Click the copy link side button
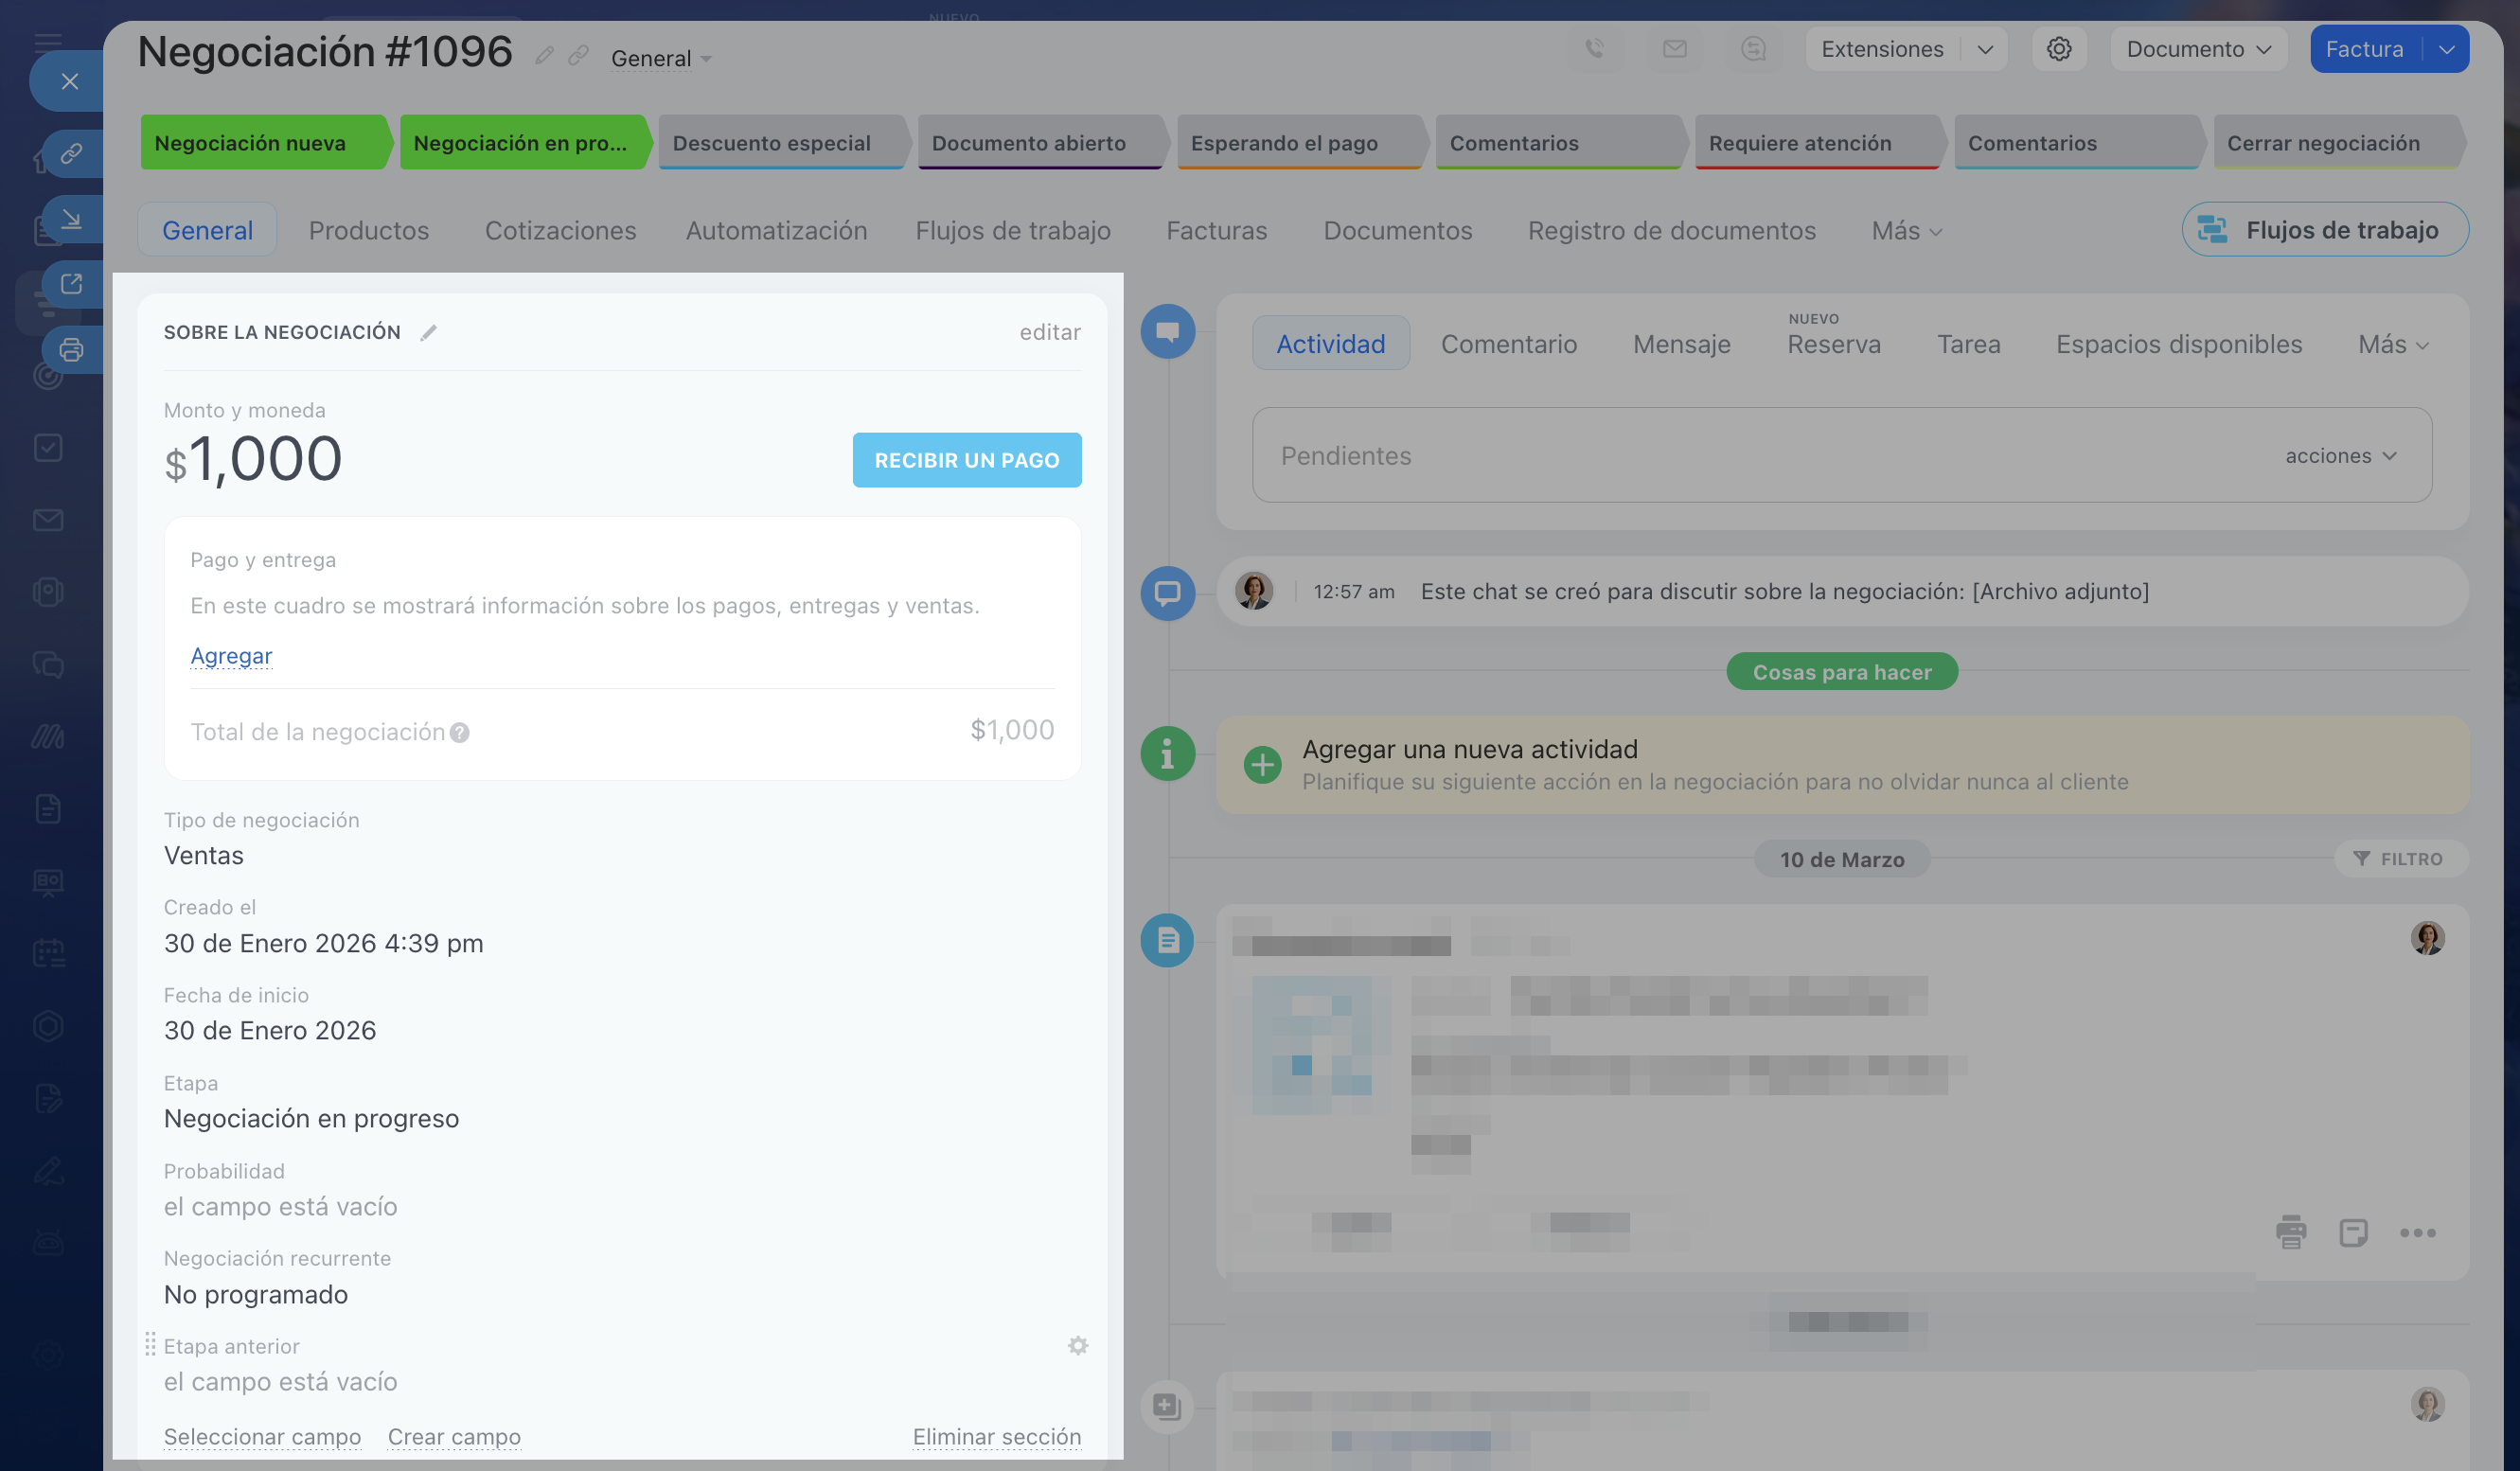 [x=71, y=153]
